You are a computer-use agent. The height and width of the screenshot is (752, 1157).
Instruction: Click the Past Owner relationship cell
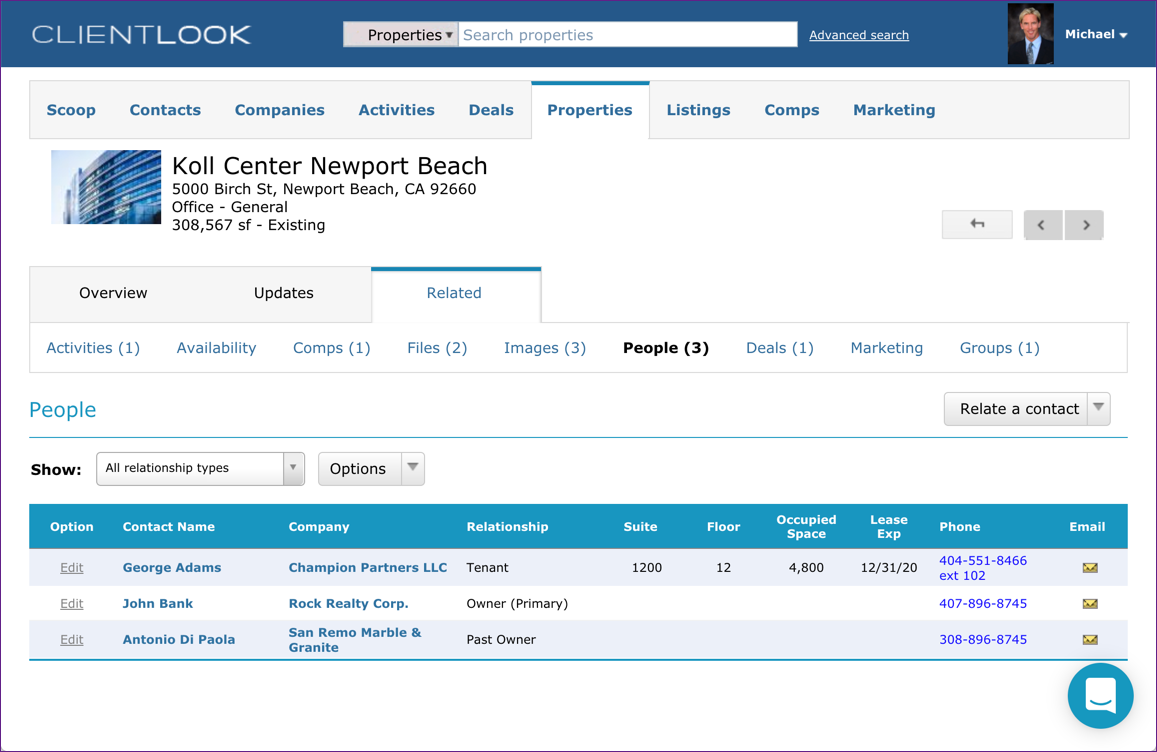click(501, 640)
